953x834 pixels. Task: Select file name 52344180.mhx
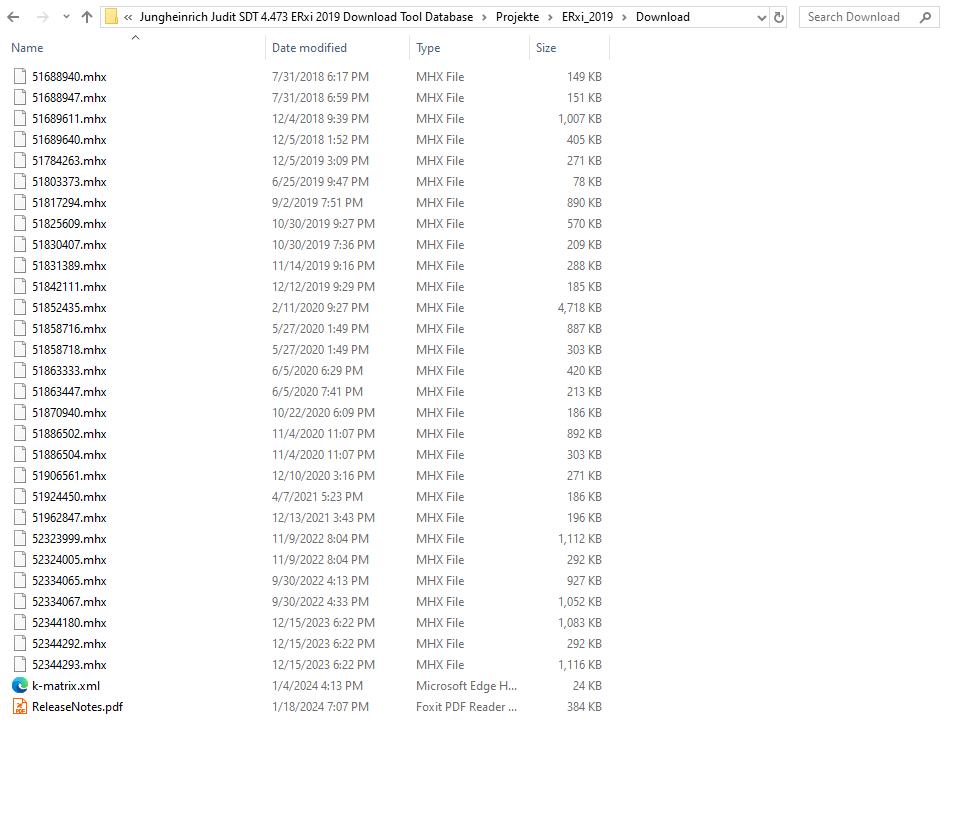pyautogui.click(x=69, y=622)
